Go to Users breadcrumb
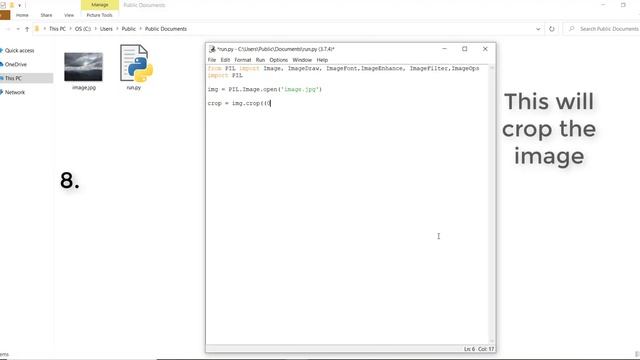 [x=106, y=29]
